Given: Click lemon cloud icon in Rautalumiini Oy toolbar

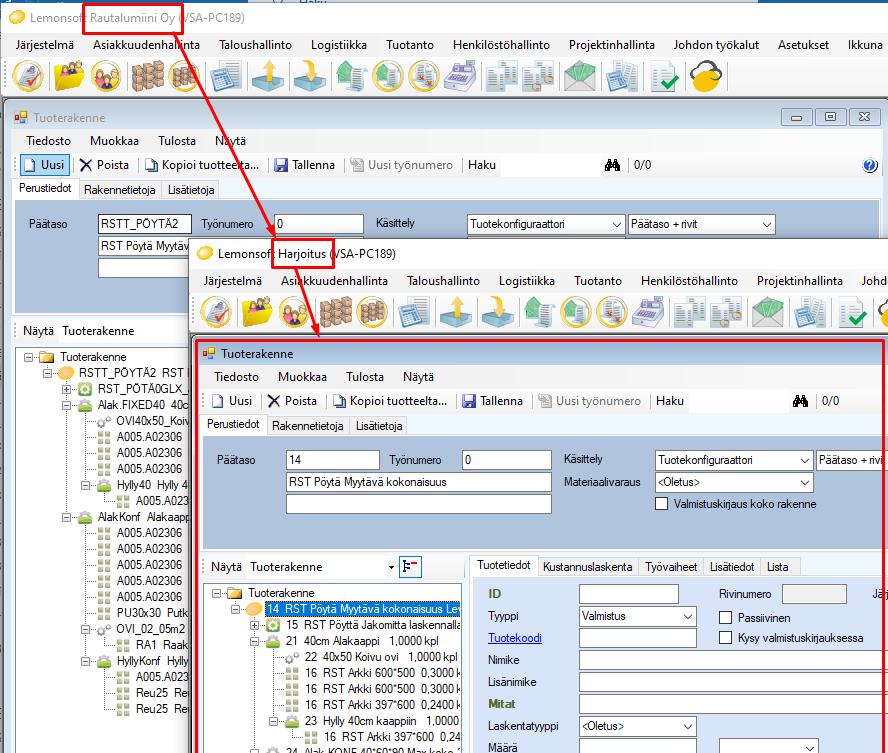Looking at the screenshot, I should (x=706, y=76).
